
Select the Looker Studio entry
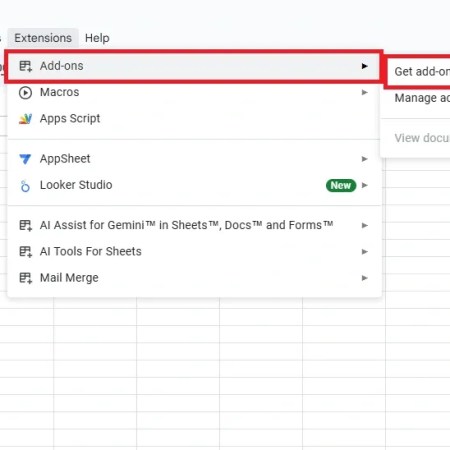[194, 185]
